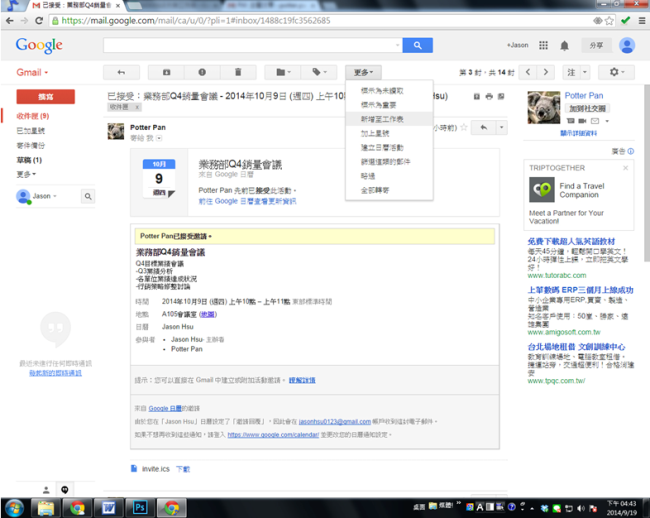Open the 地圖 link for A105 room
The width and height of the screenshot is (650, 518).
208,315
